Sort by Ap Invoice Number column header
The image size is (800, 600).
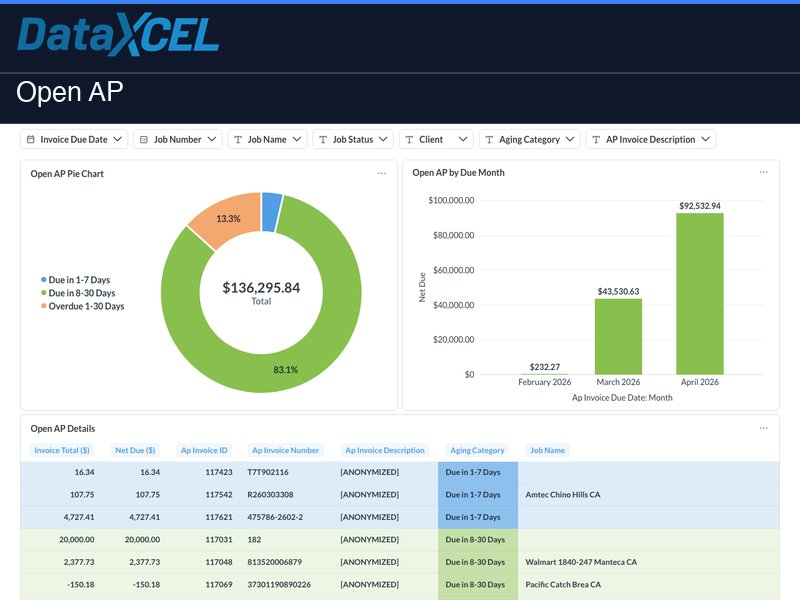pos(286,450)
